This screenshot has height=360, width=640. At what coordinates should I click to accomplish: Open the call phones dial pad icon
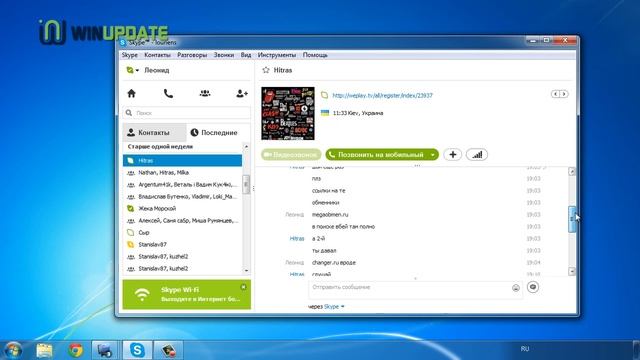(x=168, y=93)
